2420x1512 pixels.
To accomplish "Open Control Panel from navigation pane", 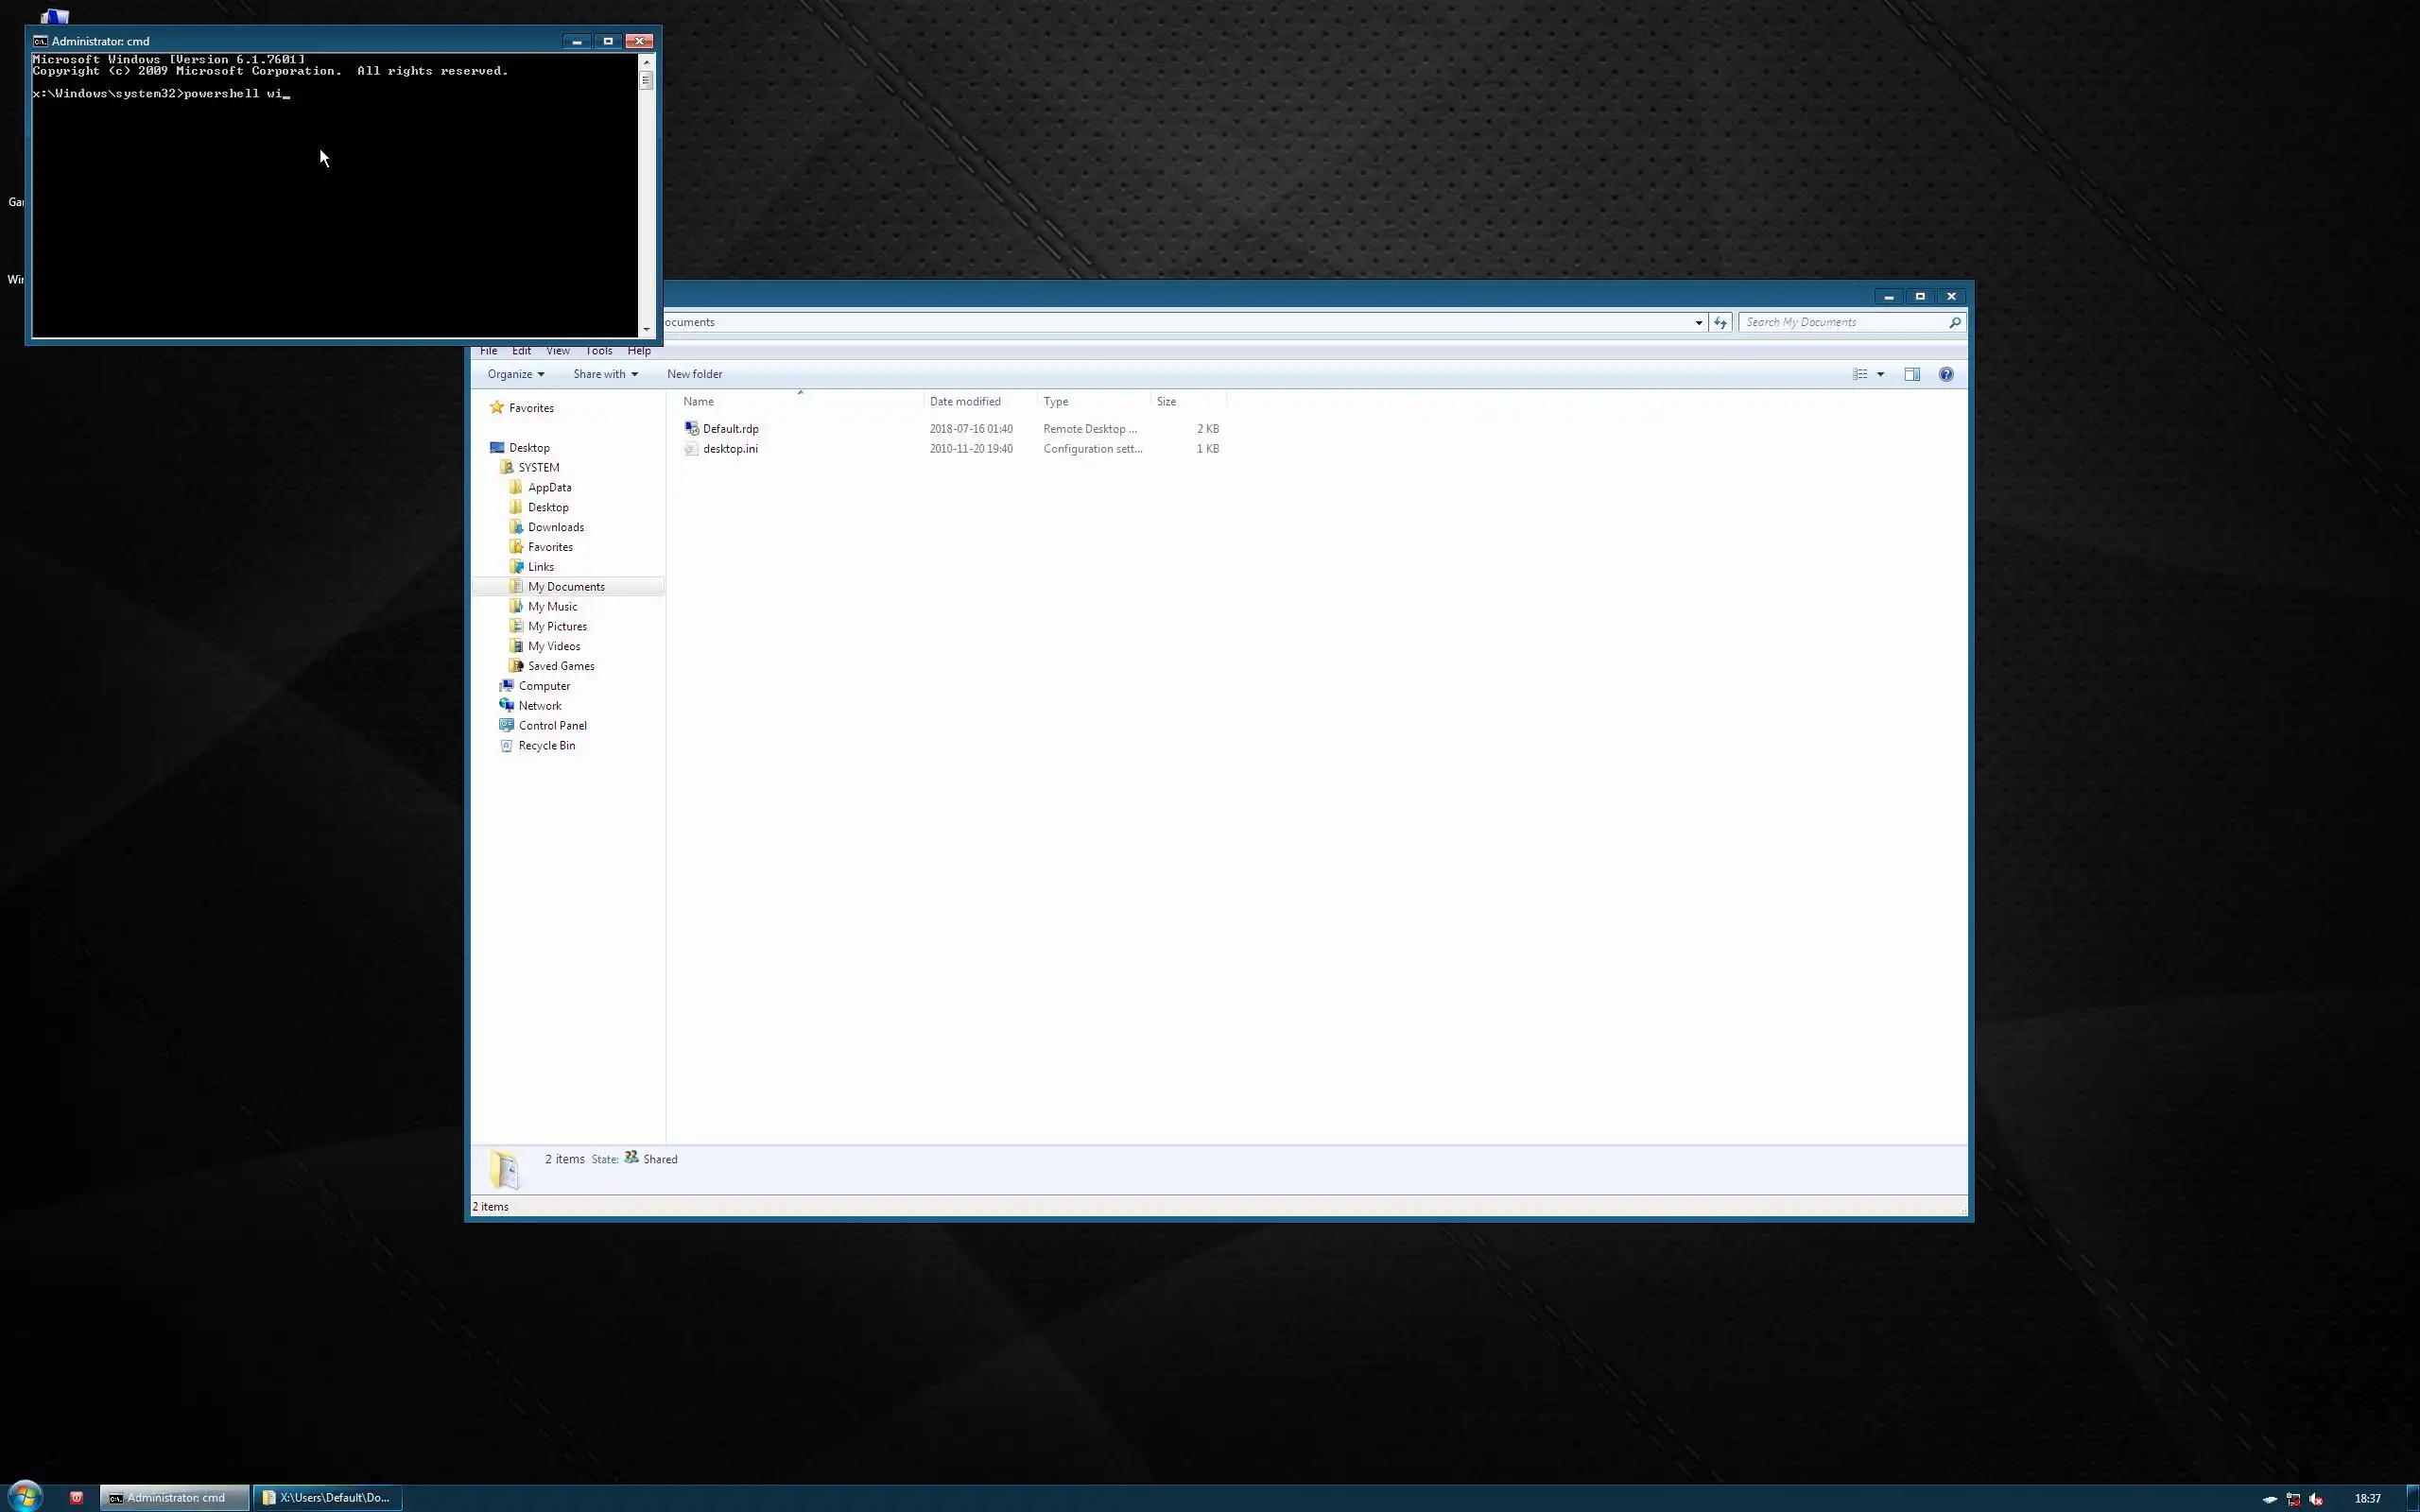I will coord(552,726).
